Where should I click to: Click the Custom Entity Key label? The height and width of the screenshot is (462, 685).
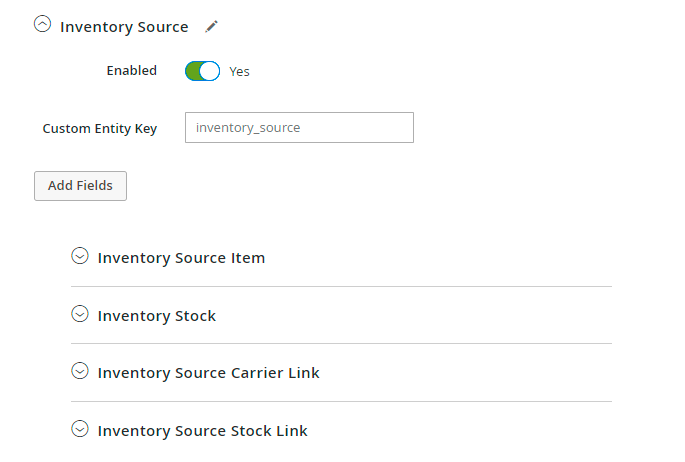pos(99,129)
